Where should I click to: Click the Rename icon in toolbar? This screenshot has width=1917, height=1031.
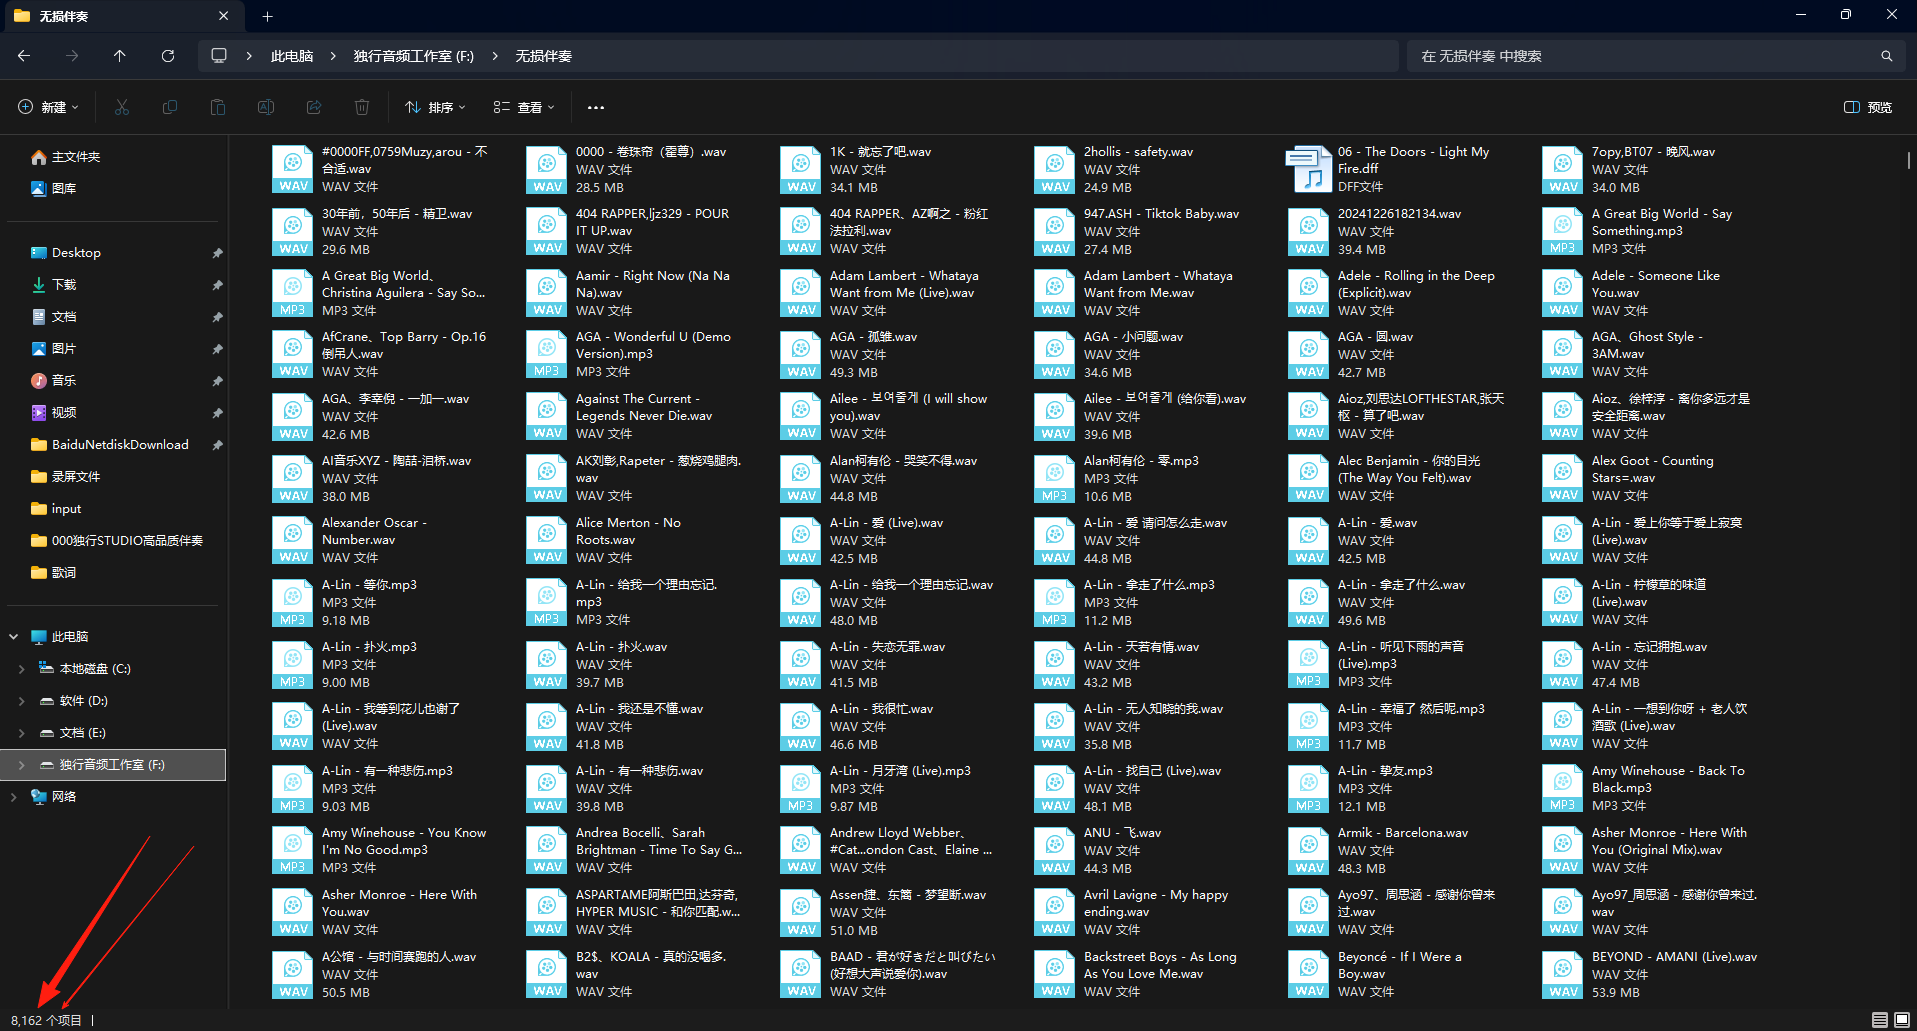(266, 107)
